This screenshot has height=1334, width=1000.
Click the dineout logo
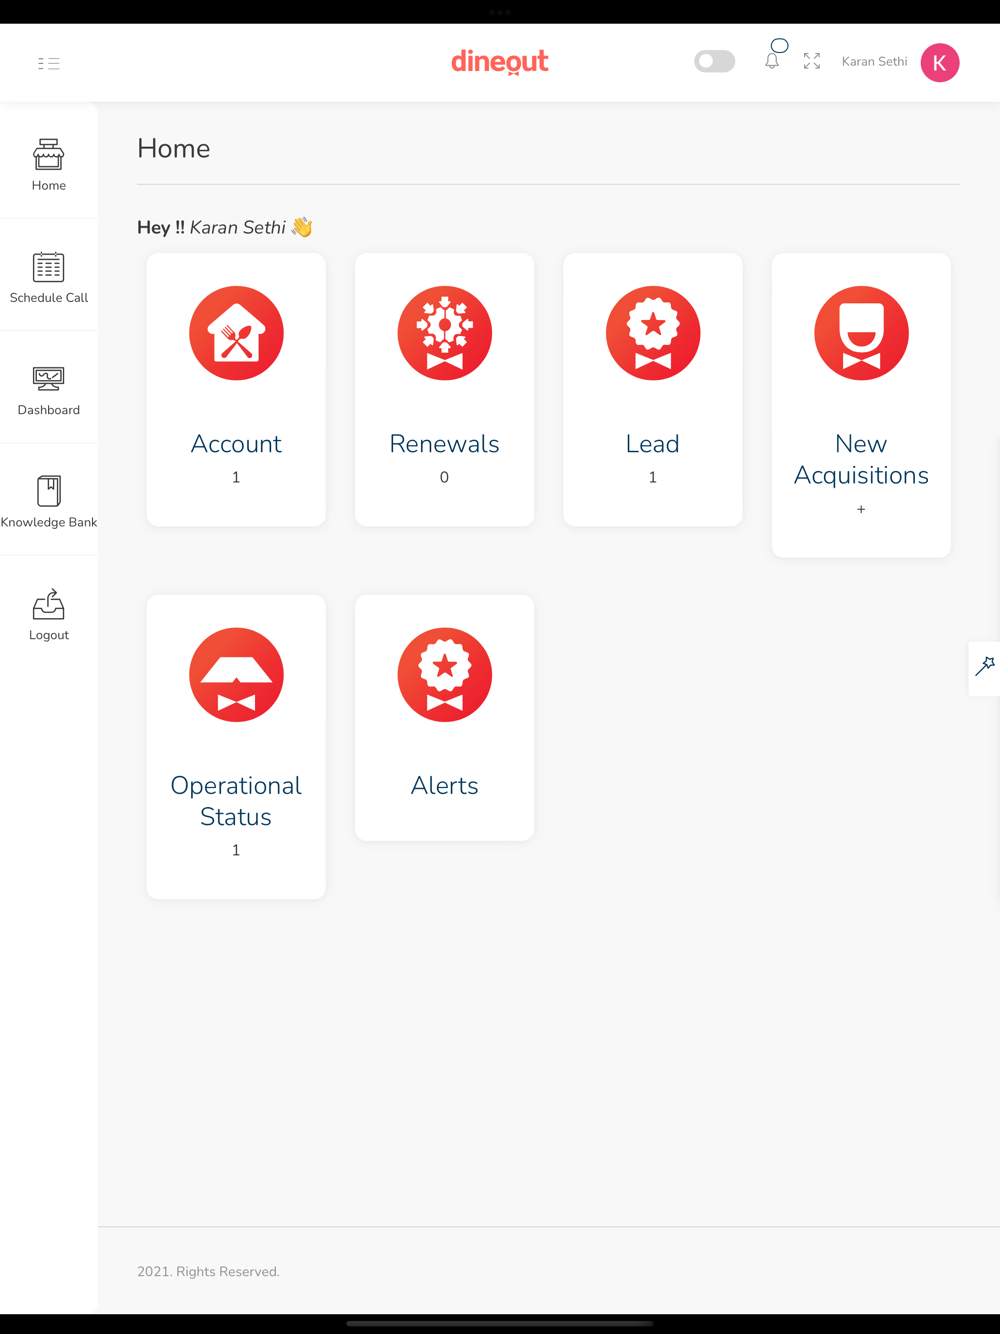(x=500, y=62)
